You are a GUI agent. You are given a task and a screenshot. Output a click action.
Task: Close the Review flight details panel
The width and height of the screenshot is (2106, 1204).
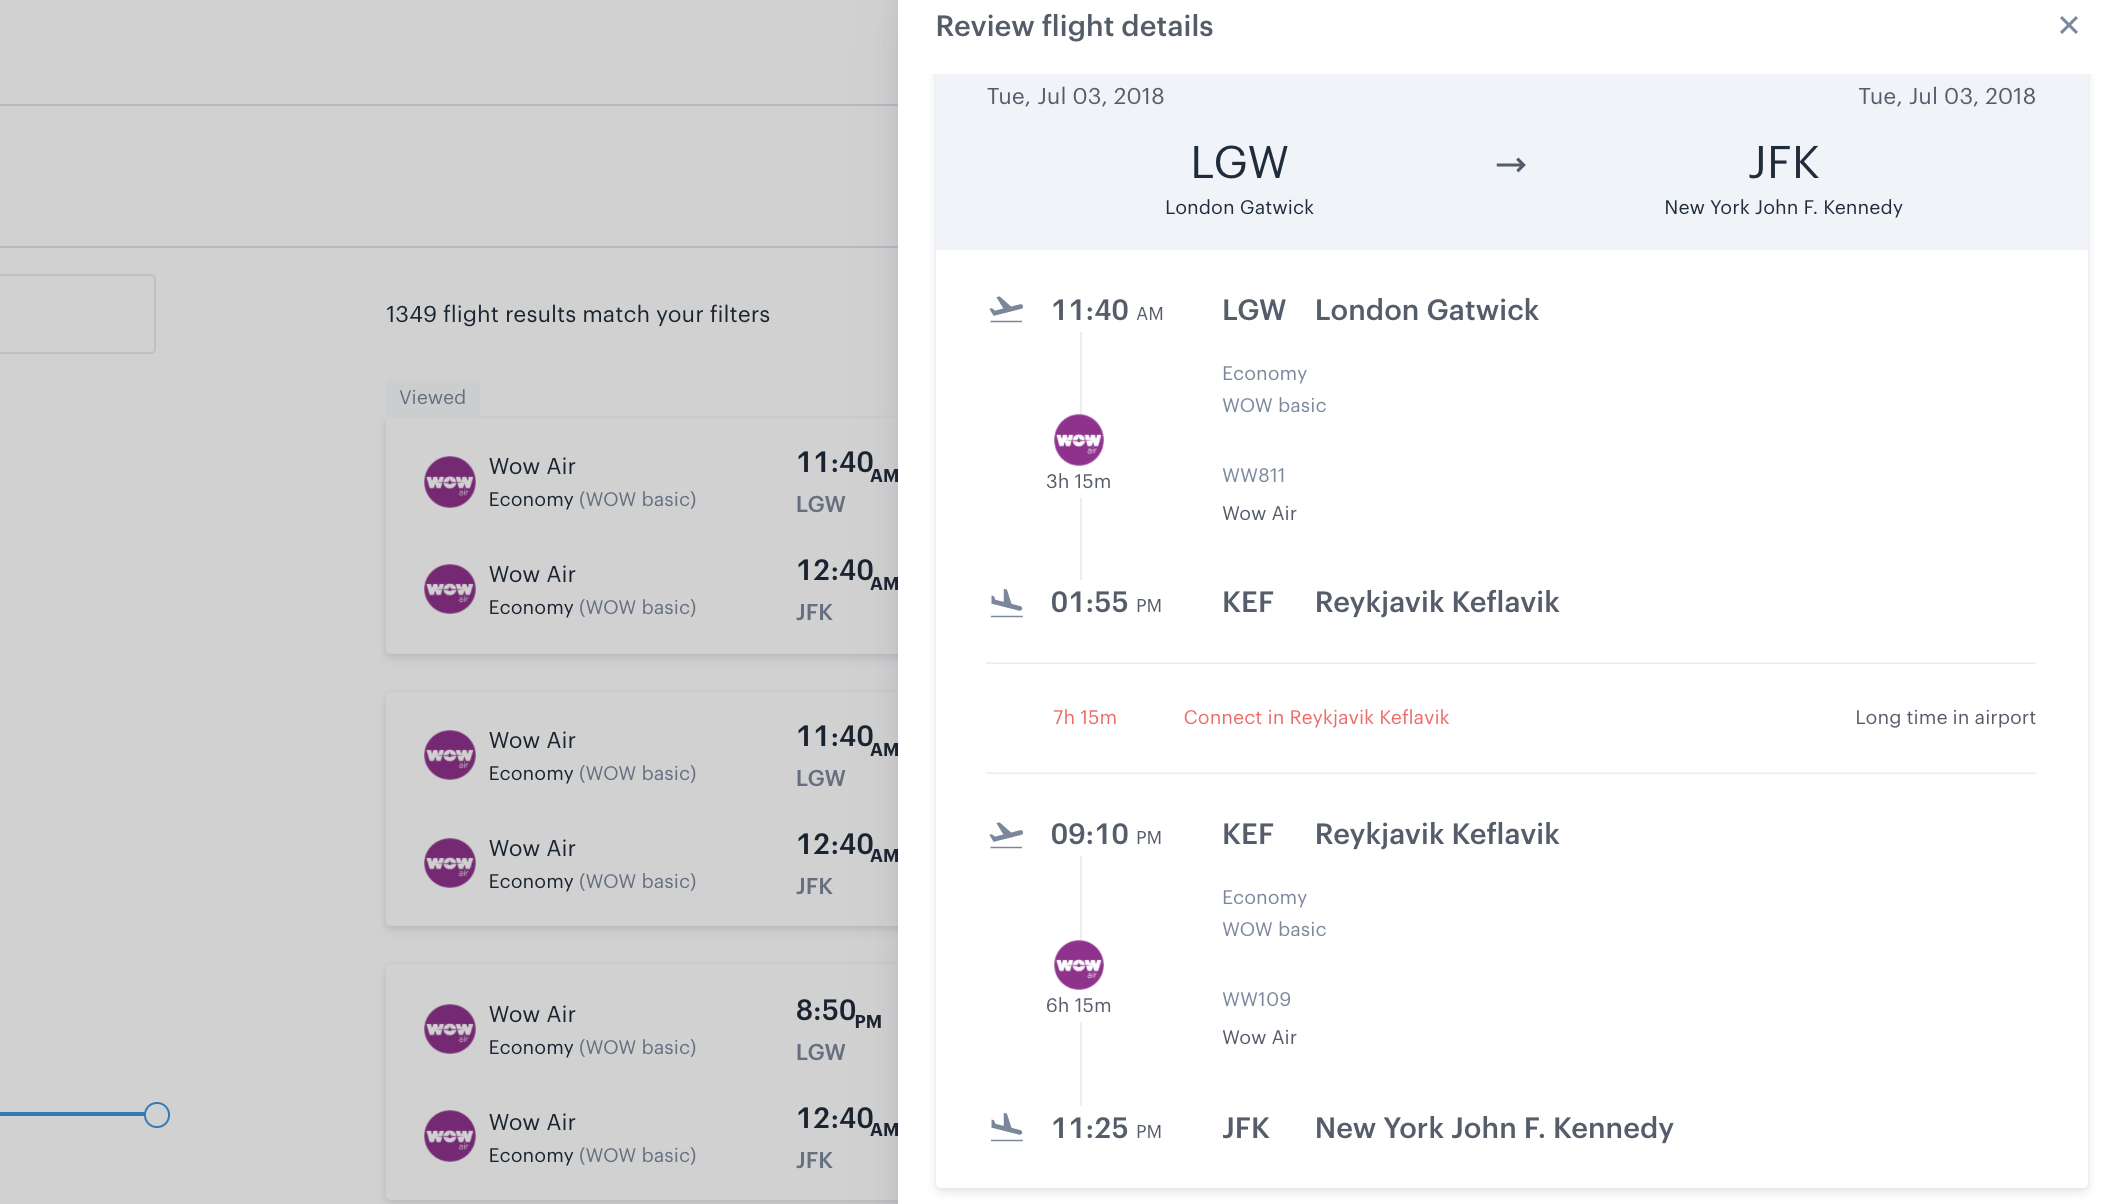tap(2068, 25)
